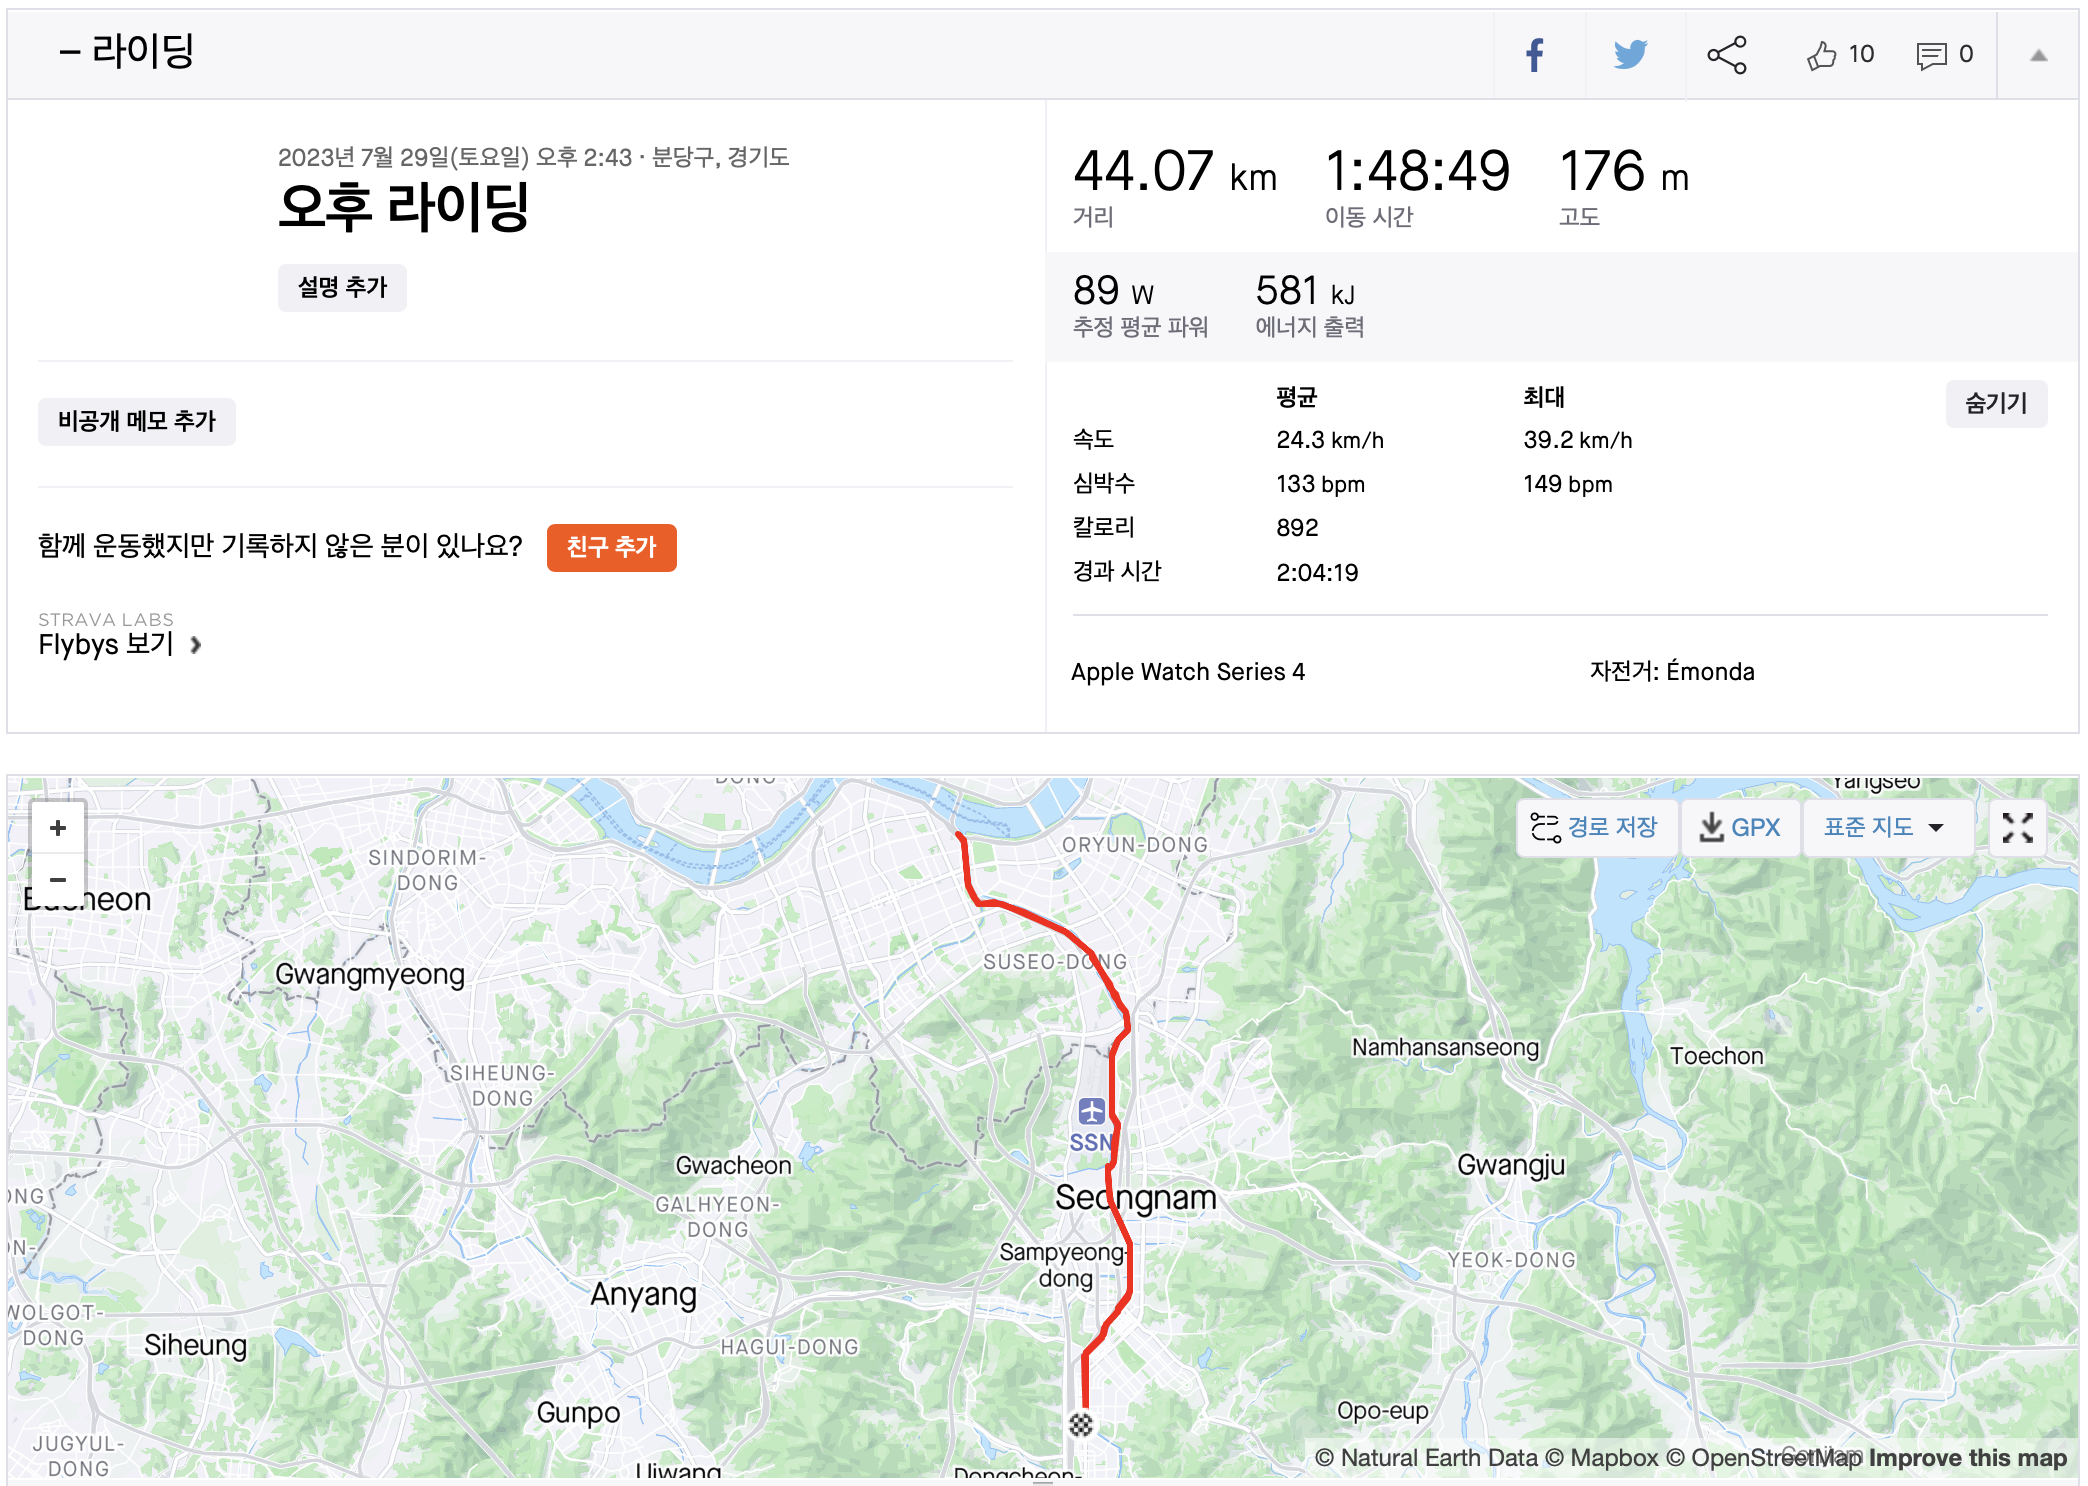Click the Improve this map link
This screenshot has height=1486, width=2088.
[x=1967, y=1458]
